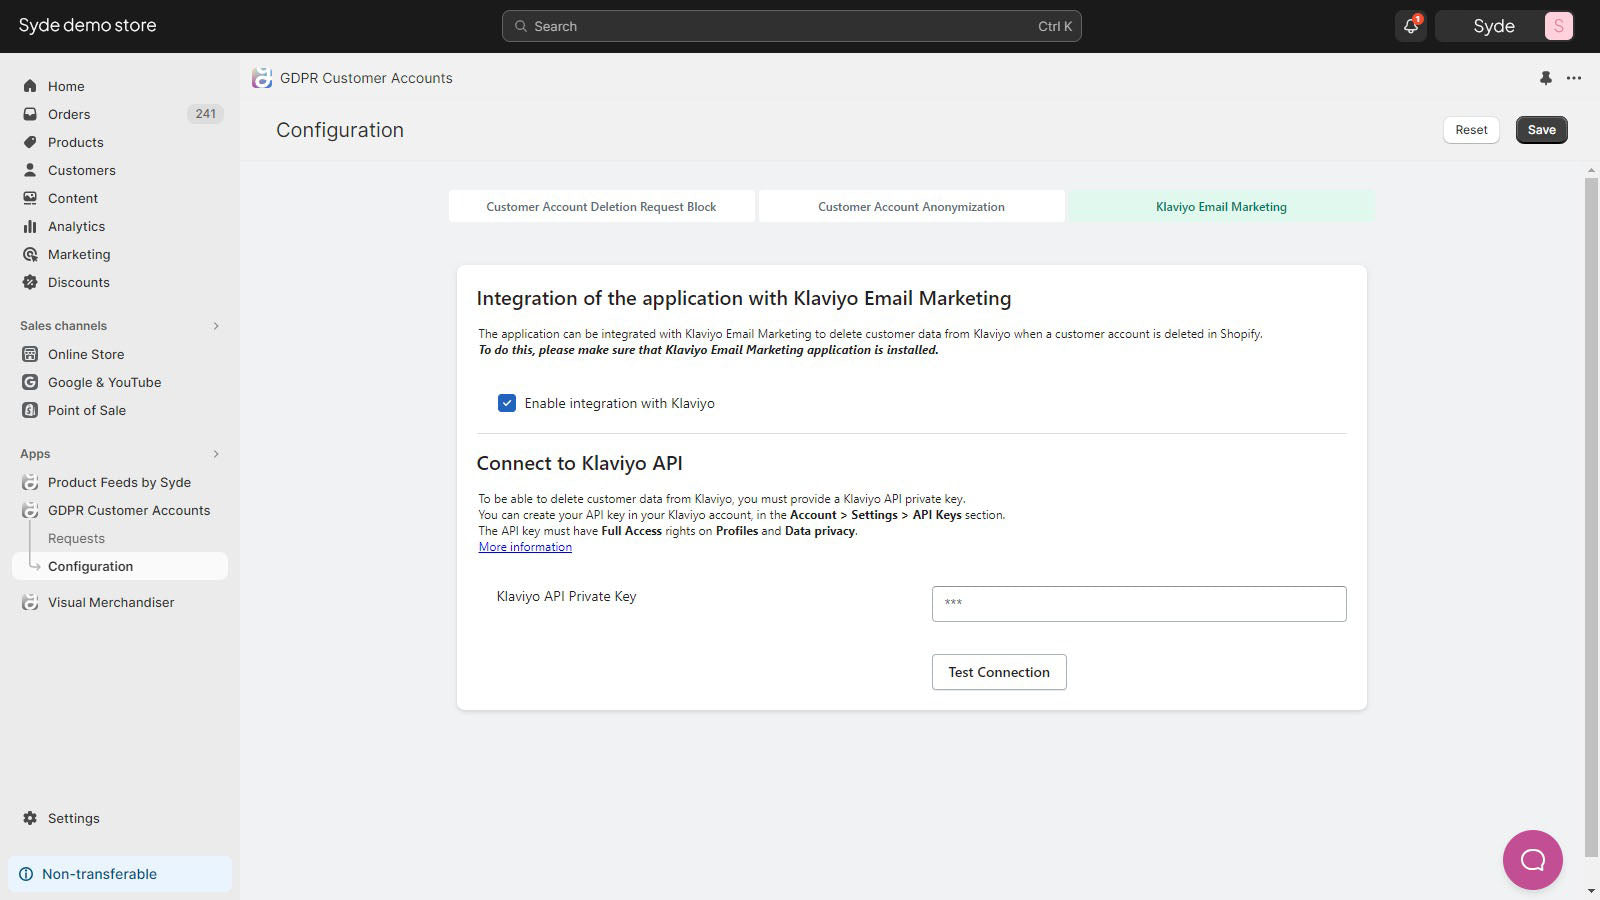Click the Klaviyo API Private Key label
Screen dimensions: 1600x900
pos(566,596)
